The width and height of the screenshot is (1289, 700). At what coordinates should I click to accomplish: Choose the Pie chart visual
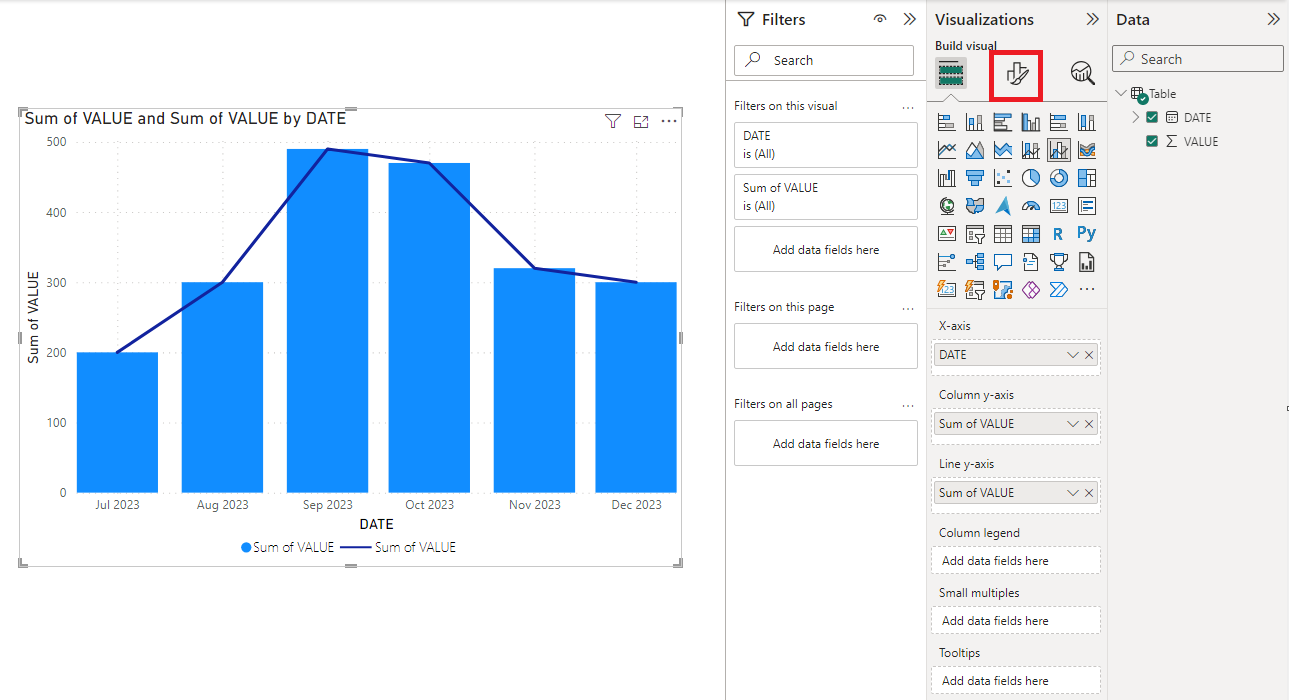(x=1031, y=179)
